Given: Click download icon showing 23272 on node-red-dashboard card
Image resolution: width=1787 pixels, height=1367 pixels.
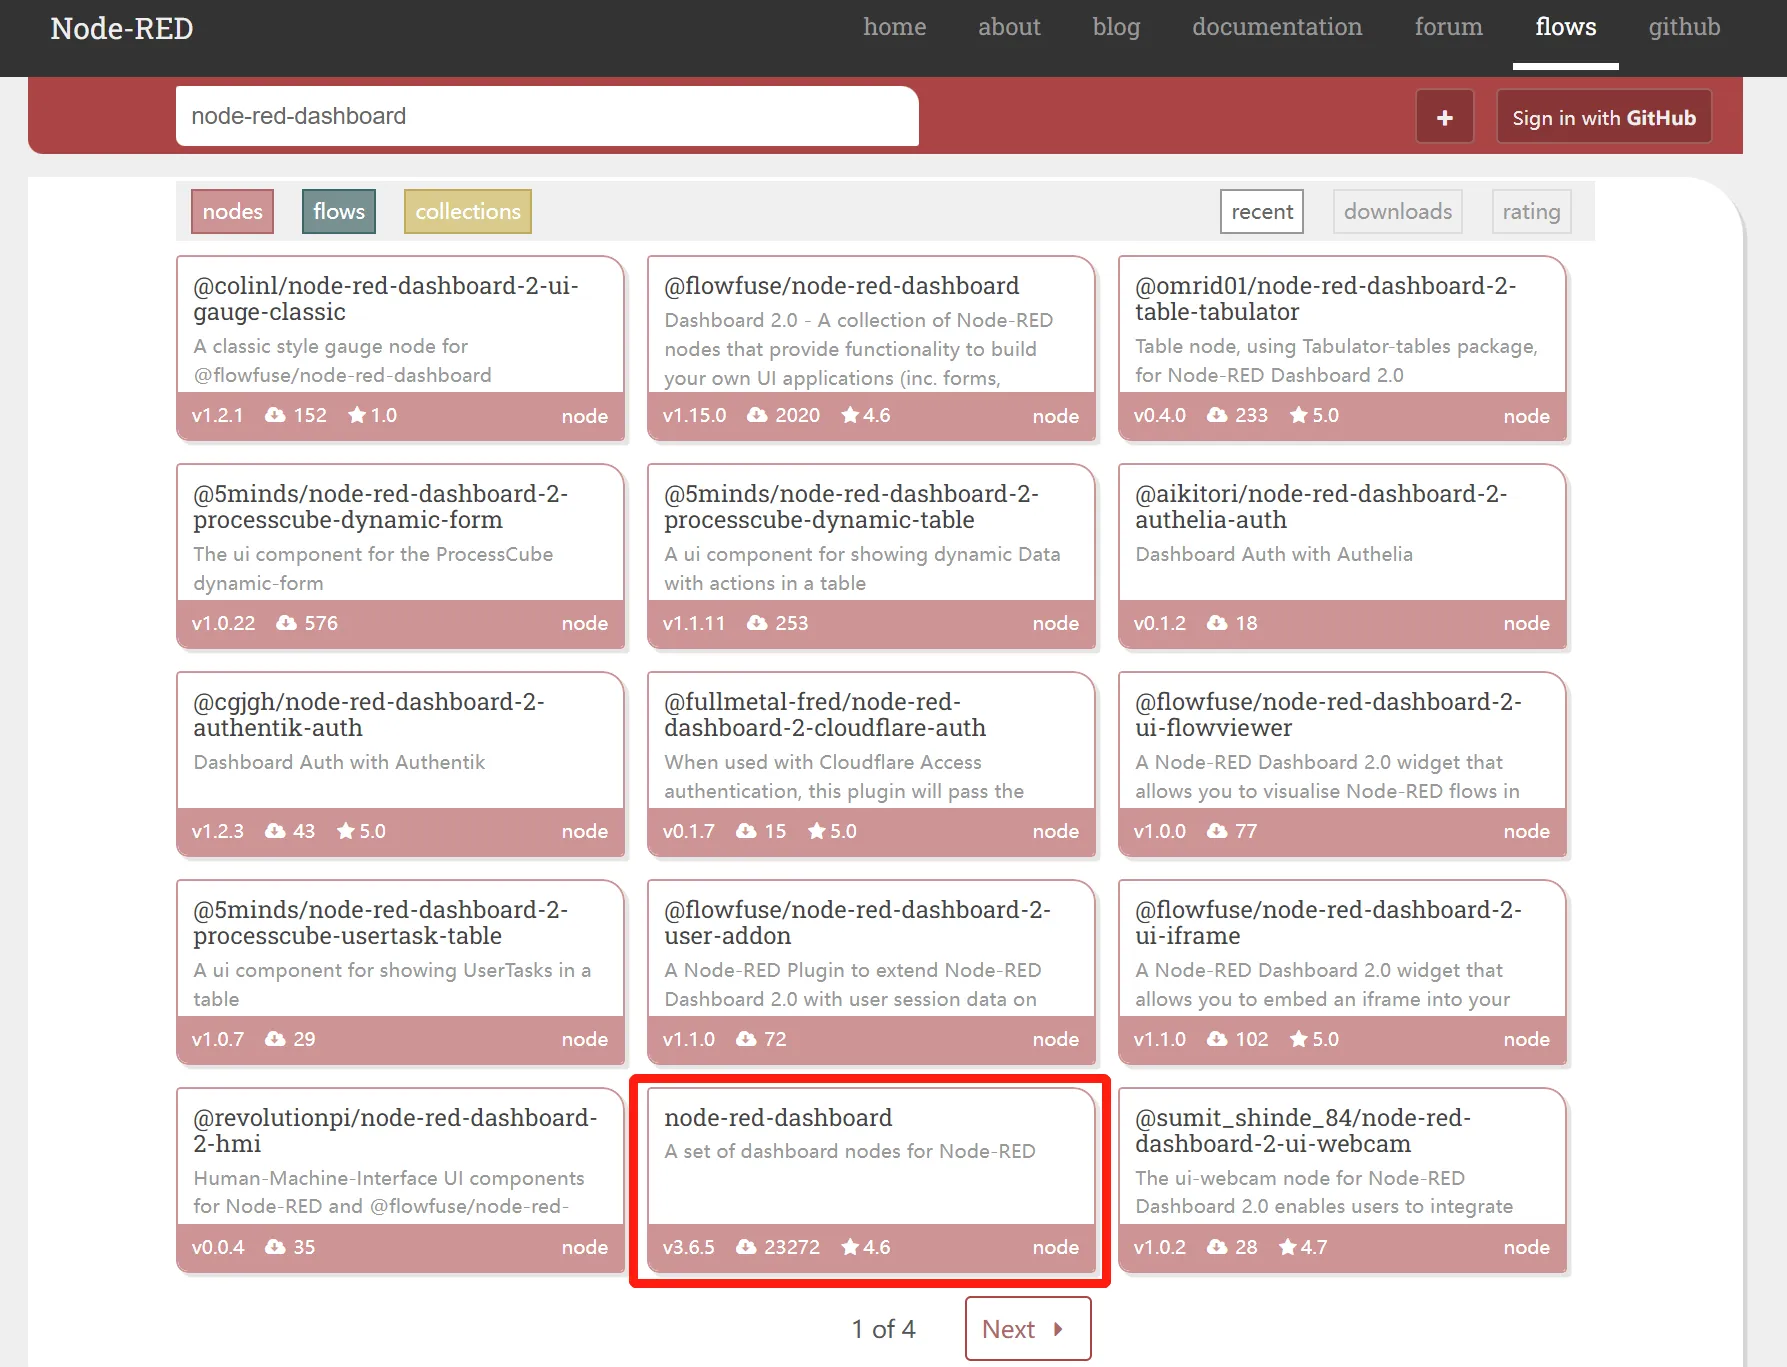Looking at the screenshot, I should [746, 1247].
